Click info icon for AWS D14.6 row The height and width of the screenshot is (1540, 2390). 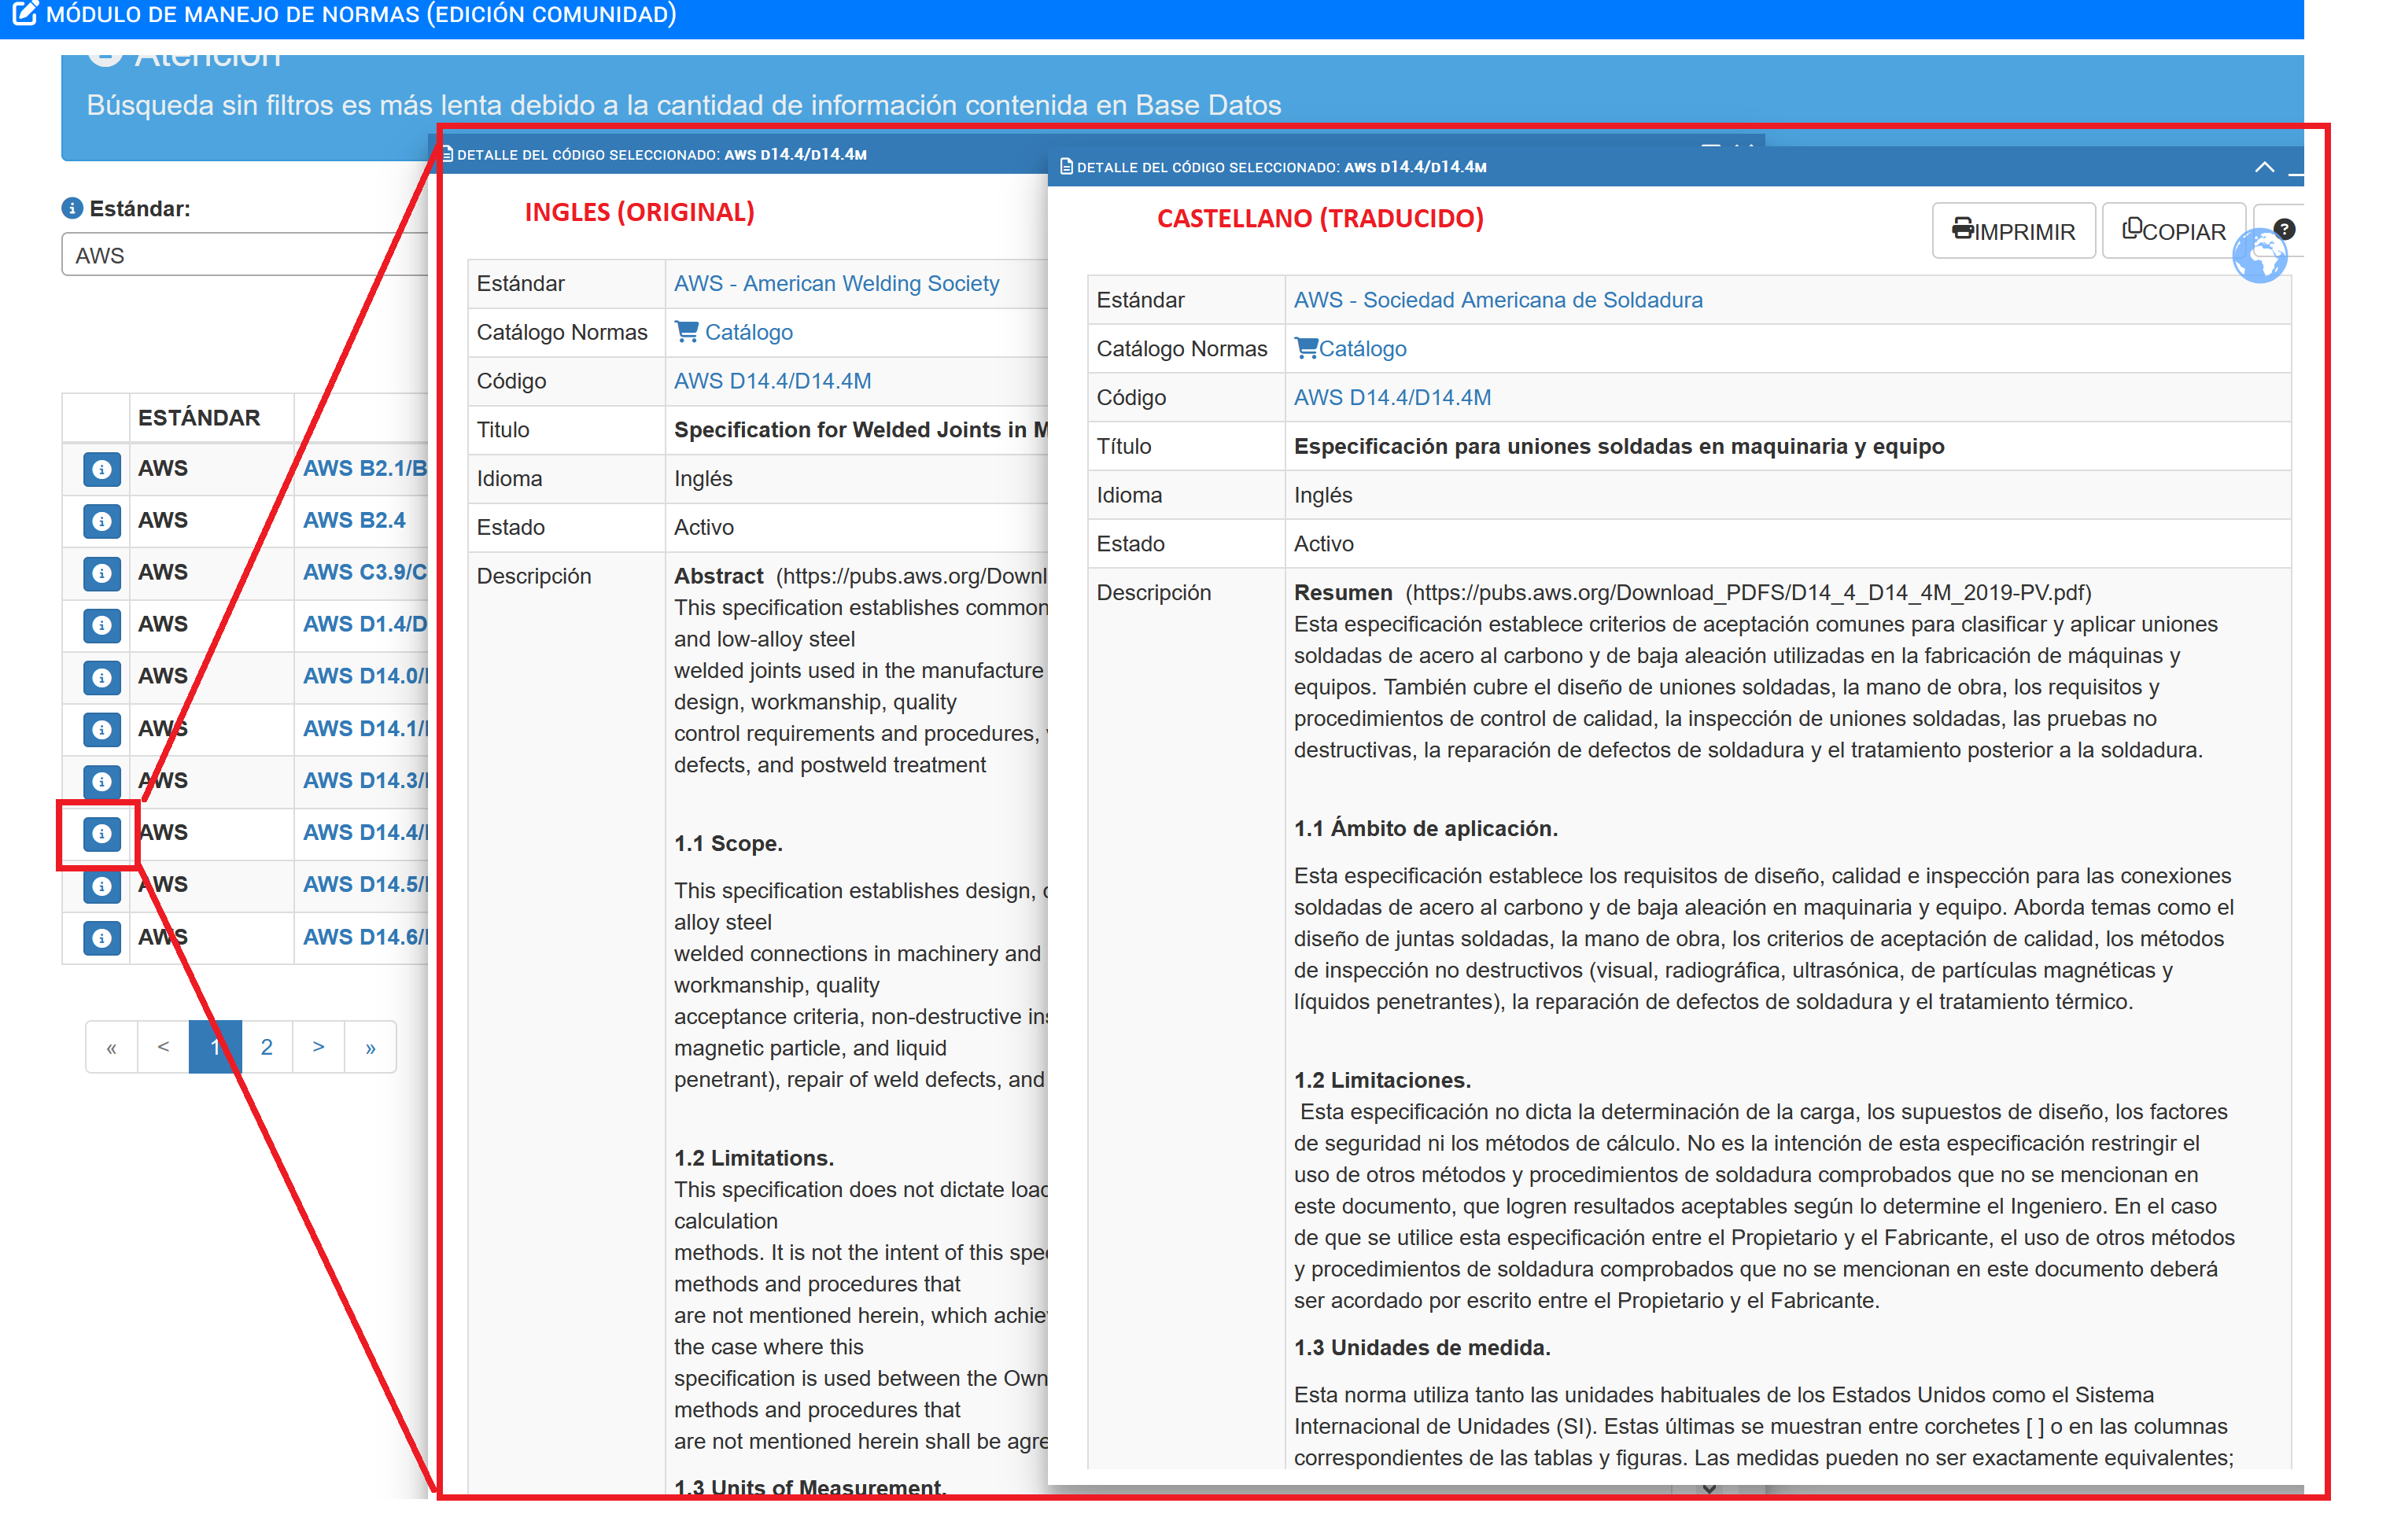click(x=101, y=938)
